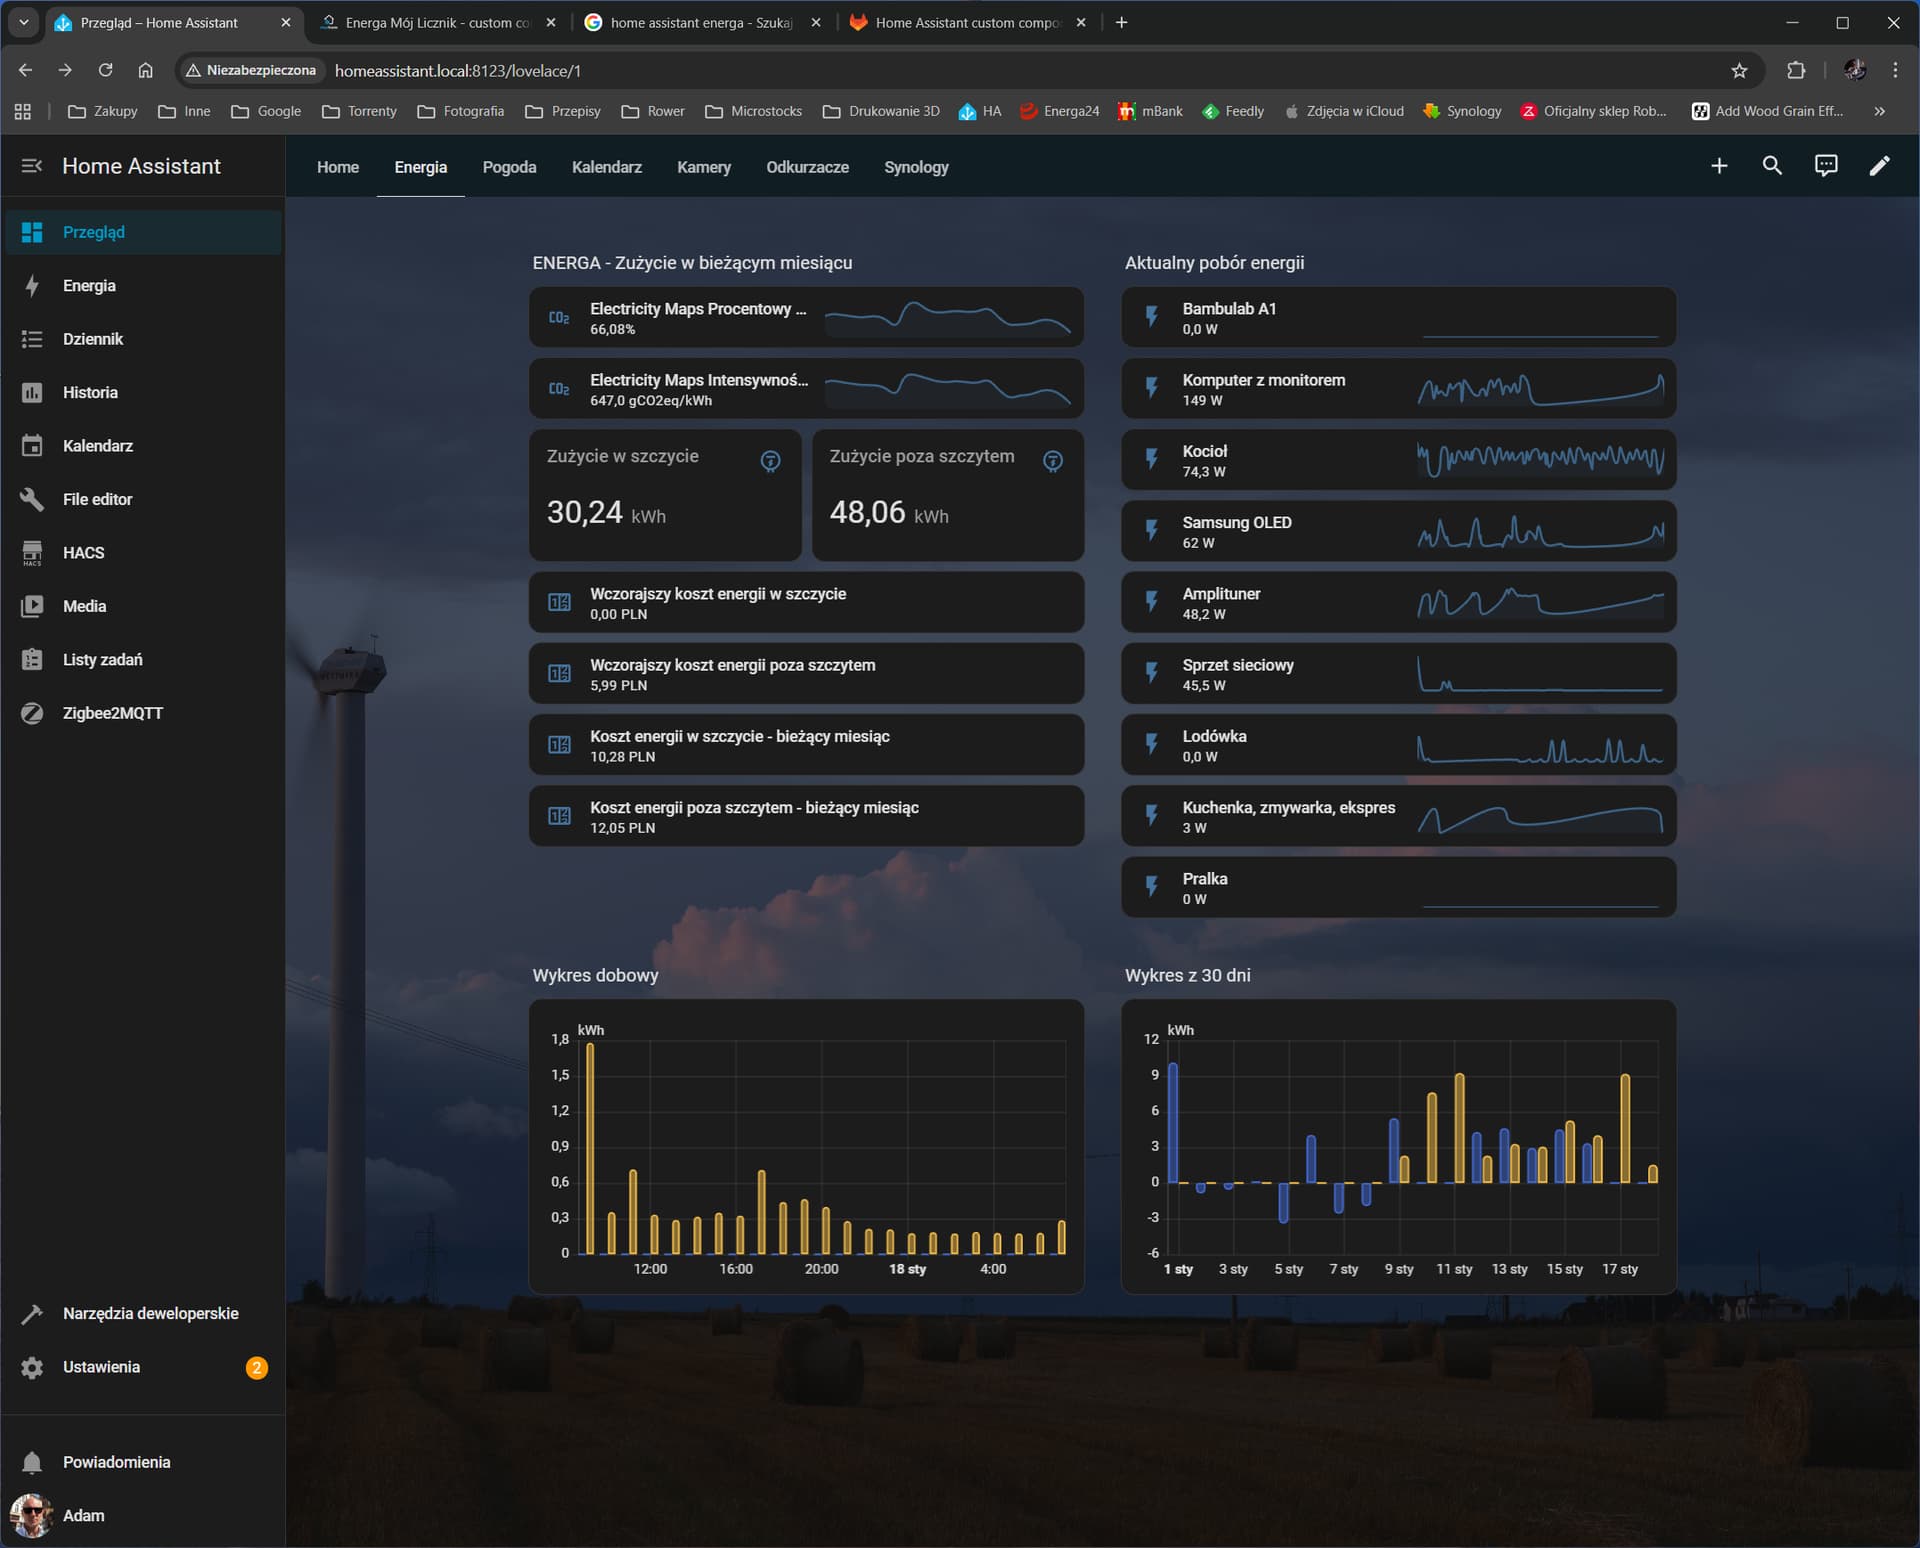Open Zużycie w szczycie info icon

pos(770,461)
